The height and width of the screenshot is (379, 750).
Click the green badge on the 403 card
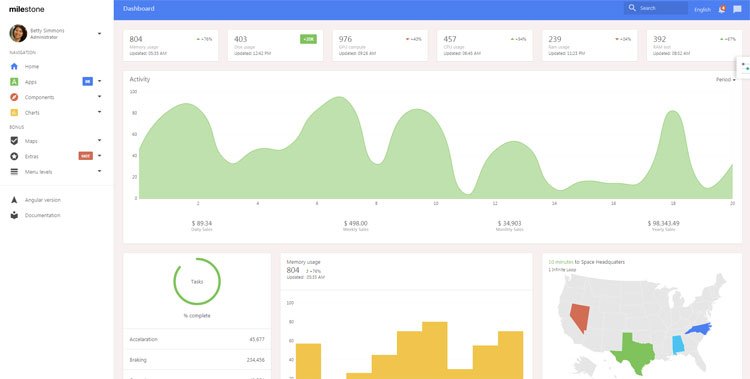click(x=308, y=39)
